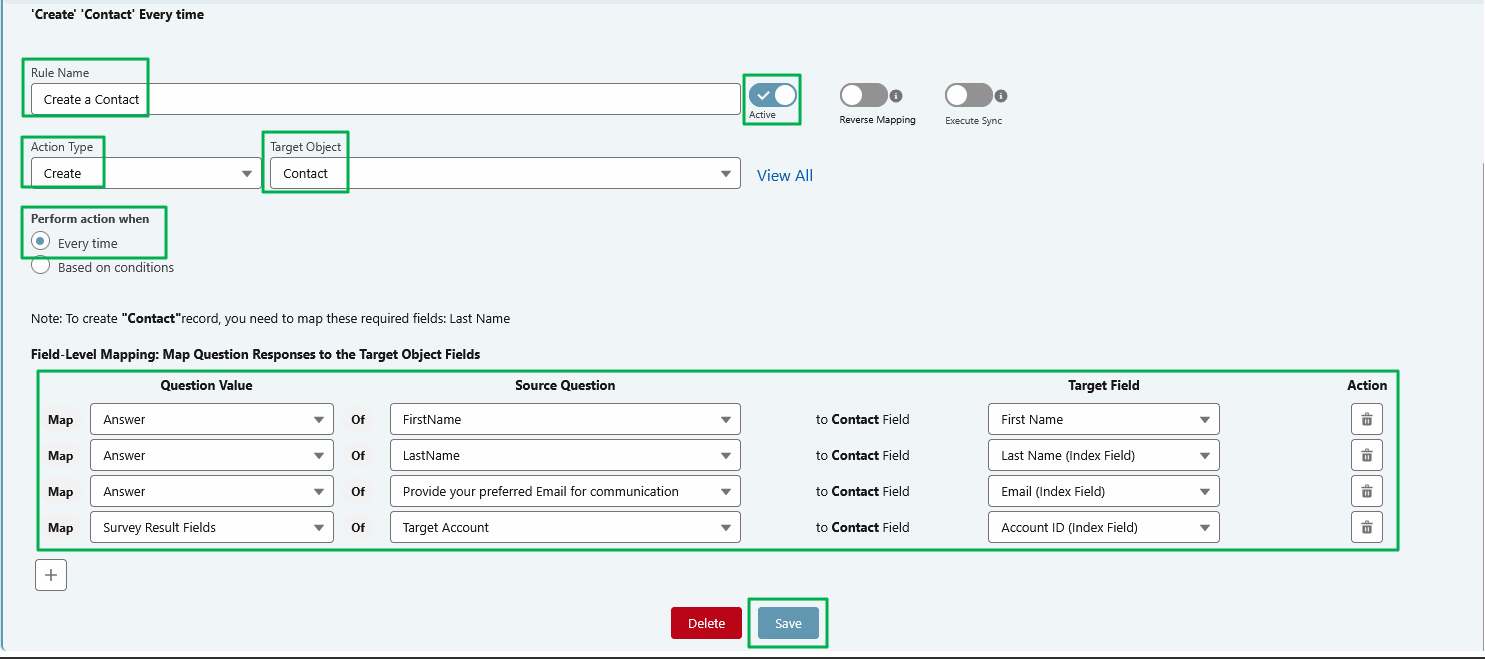Click inside the Rule Name field
Screen dimensions: 1485x659
point(300,99)
